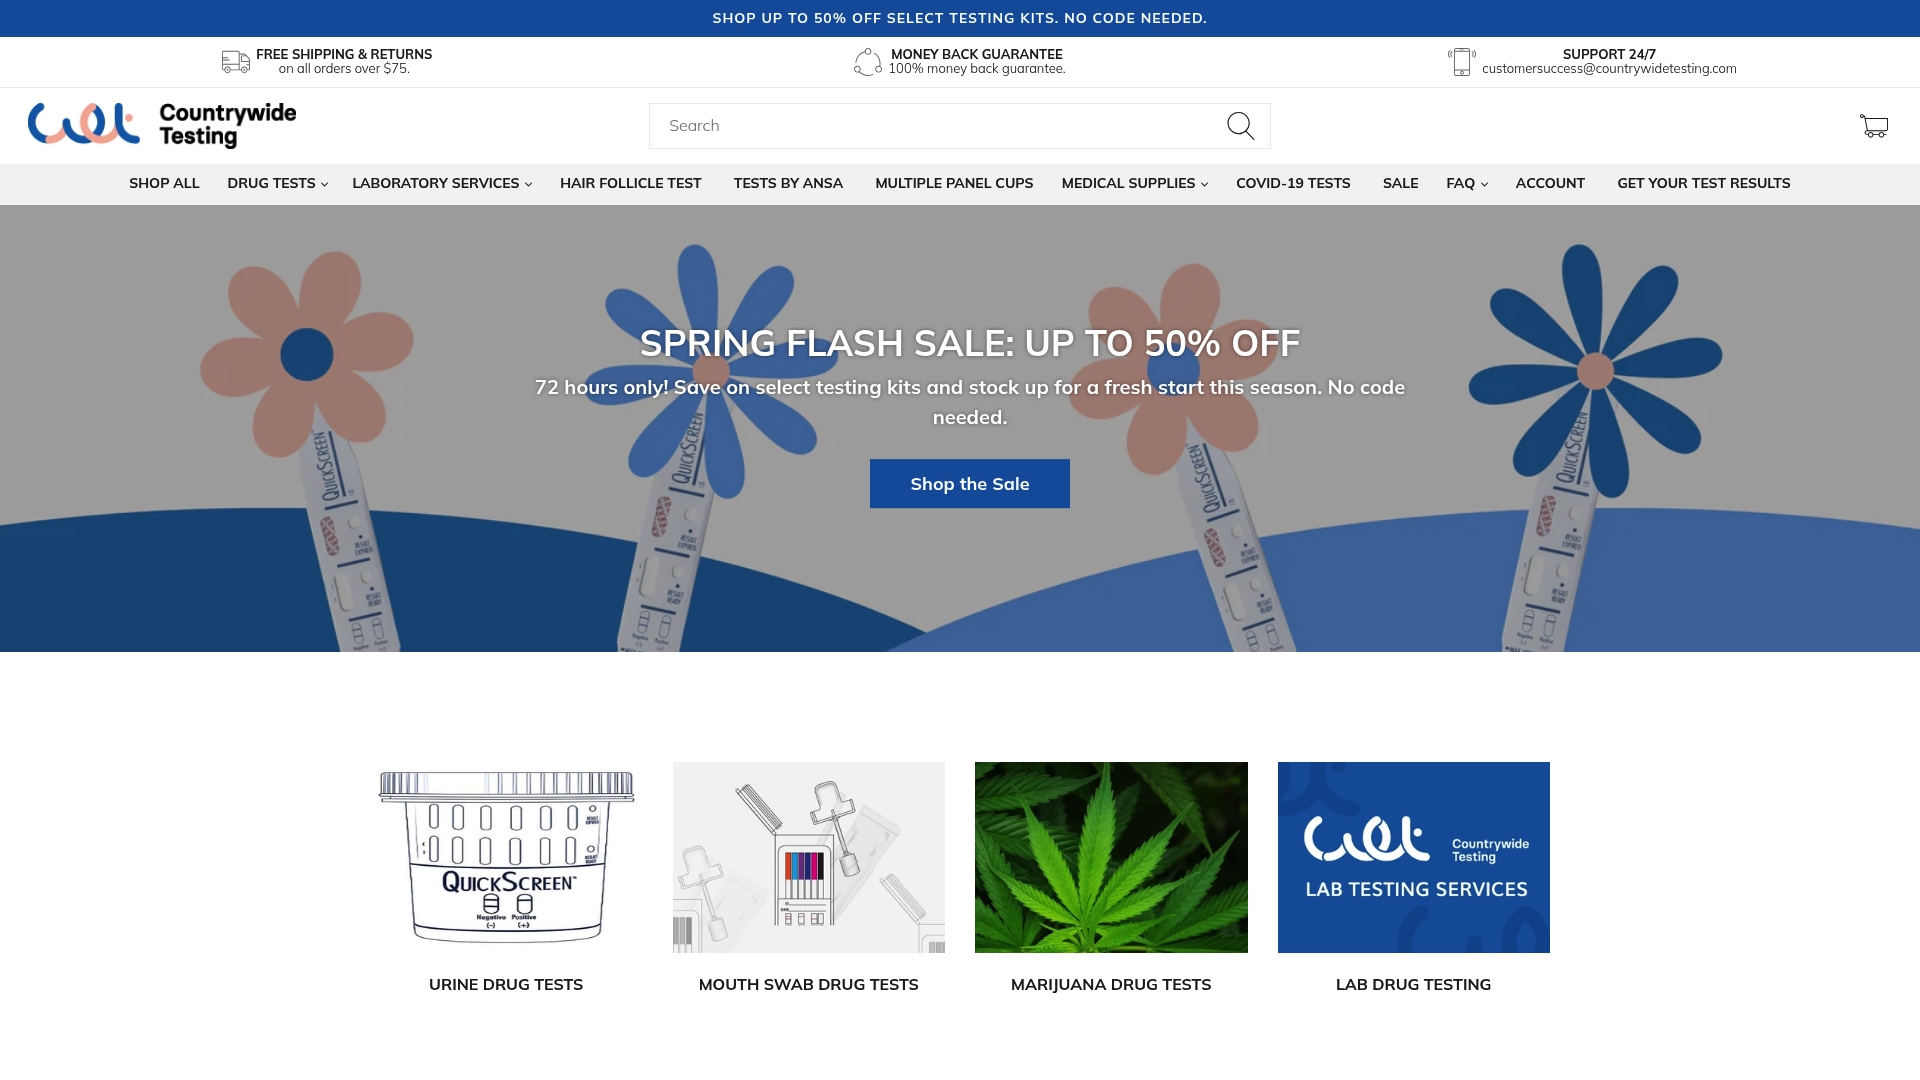Click the Support 24/7 phone icon

(1461, 61)
